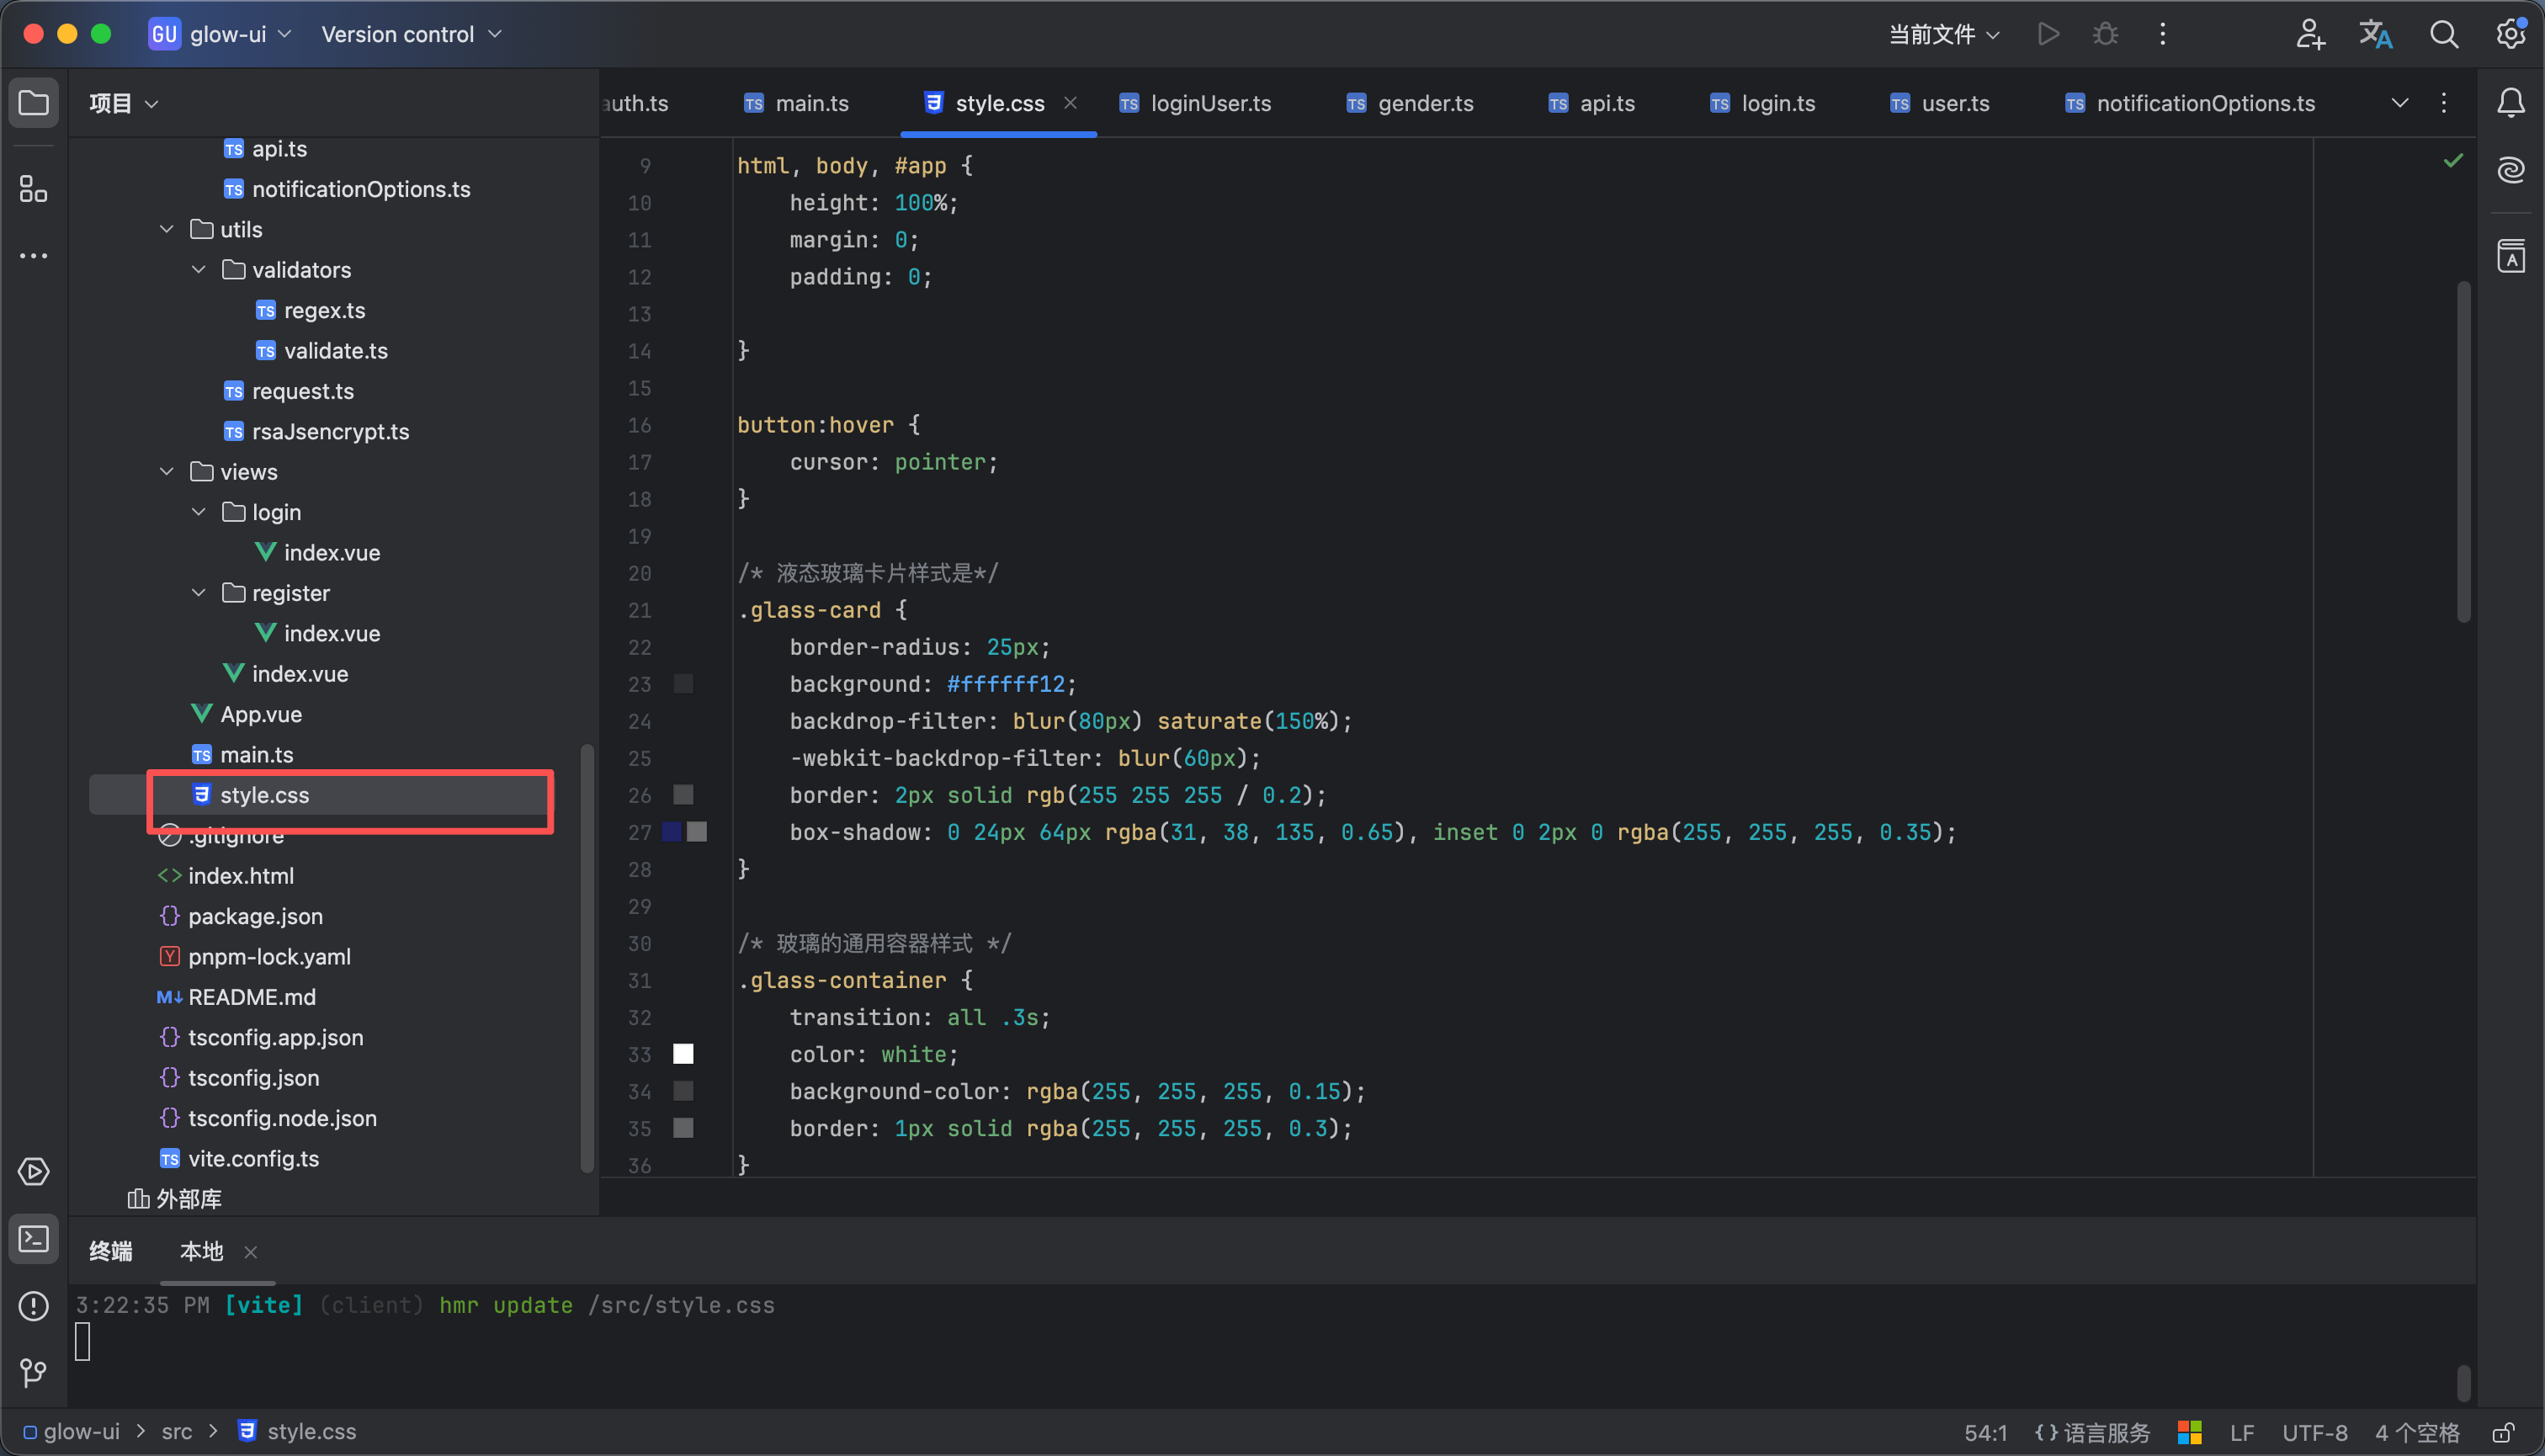Open the AI Assistant spiral icon

(2511, 170)
